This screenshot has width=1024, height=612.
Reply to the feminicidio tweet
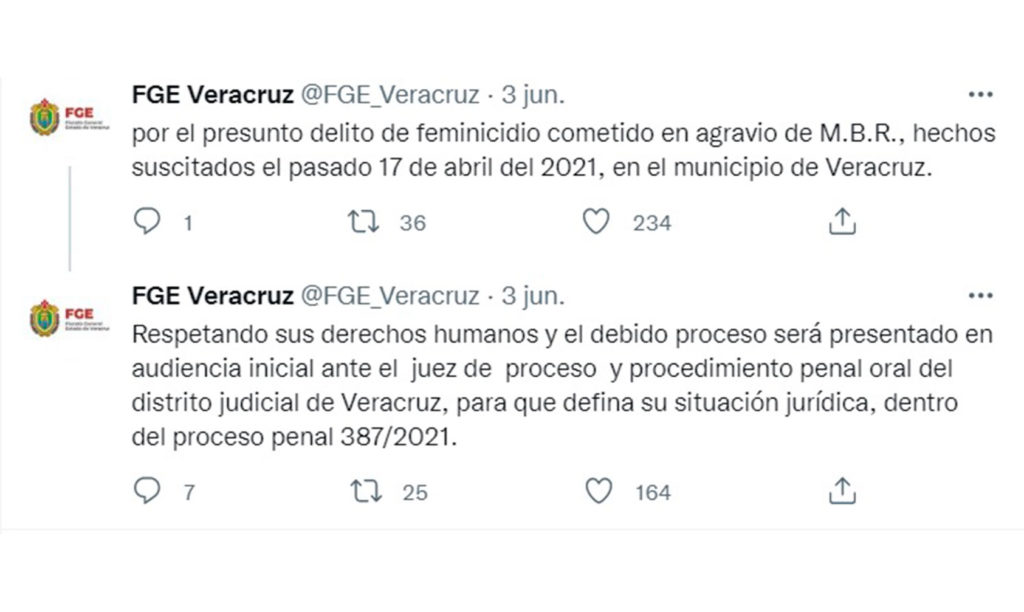click(147, 222)
